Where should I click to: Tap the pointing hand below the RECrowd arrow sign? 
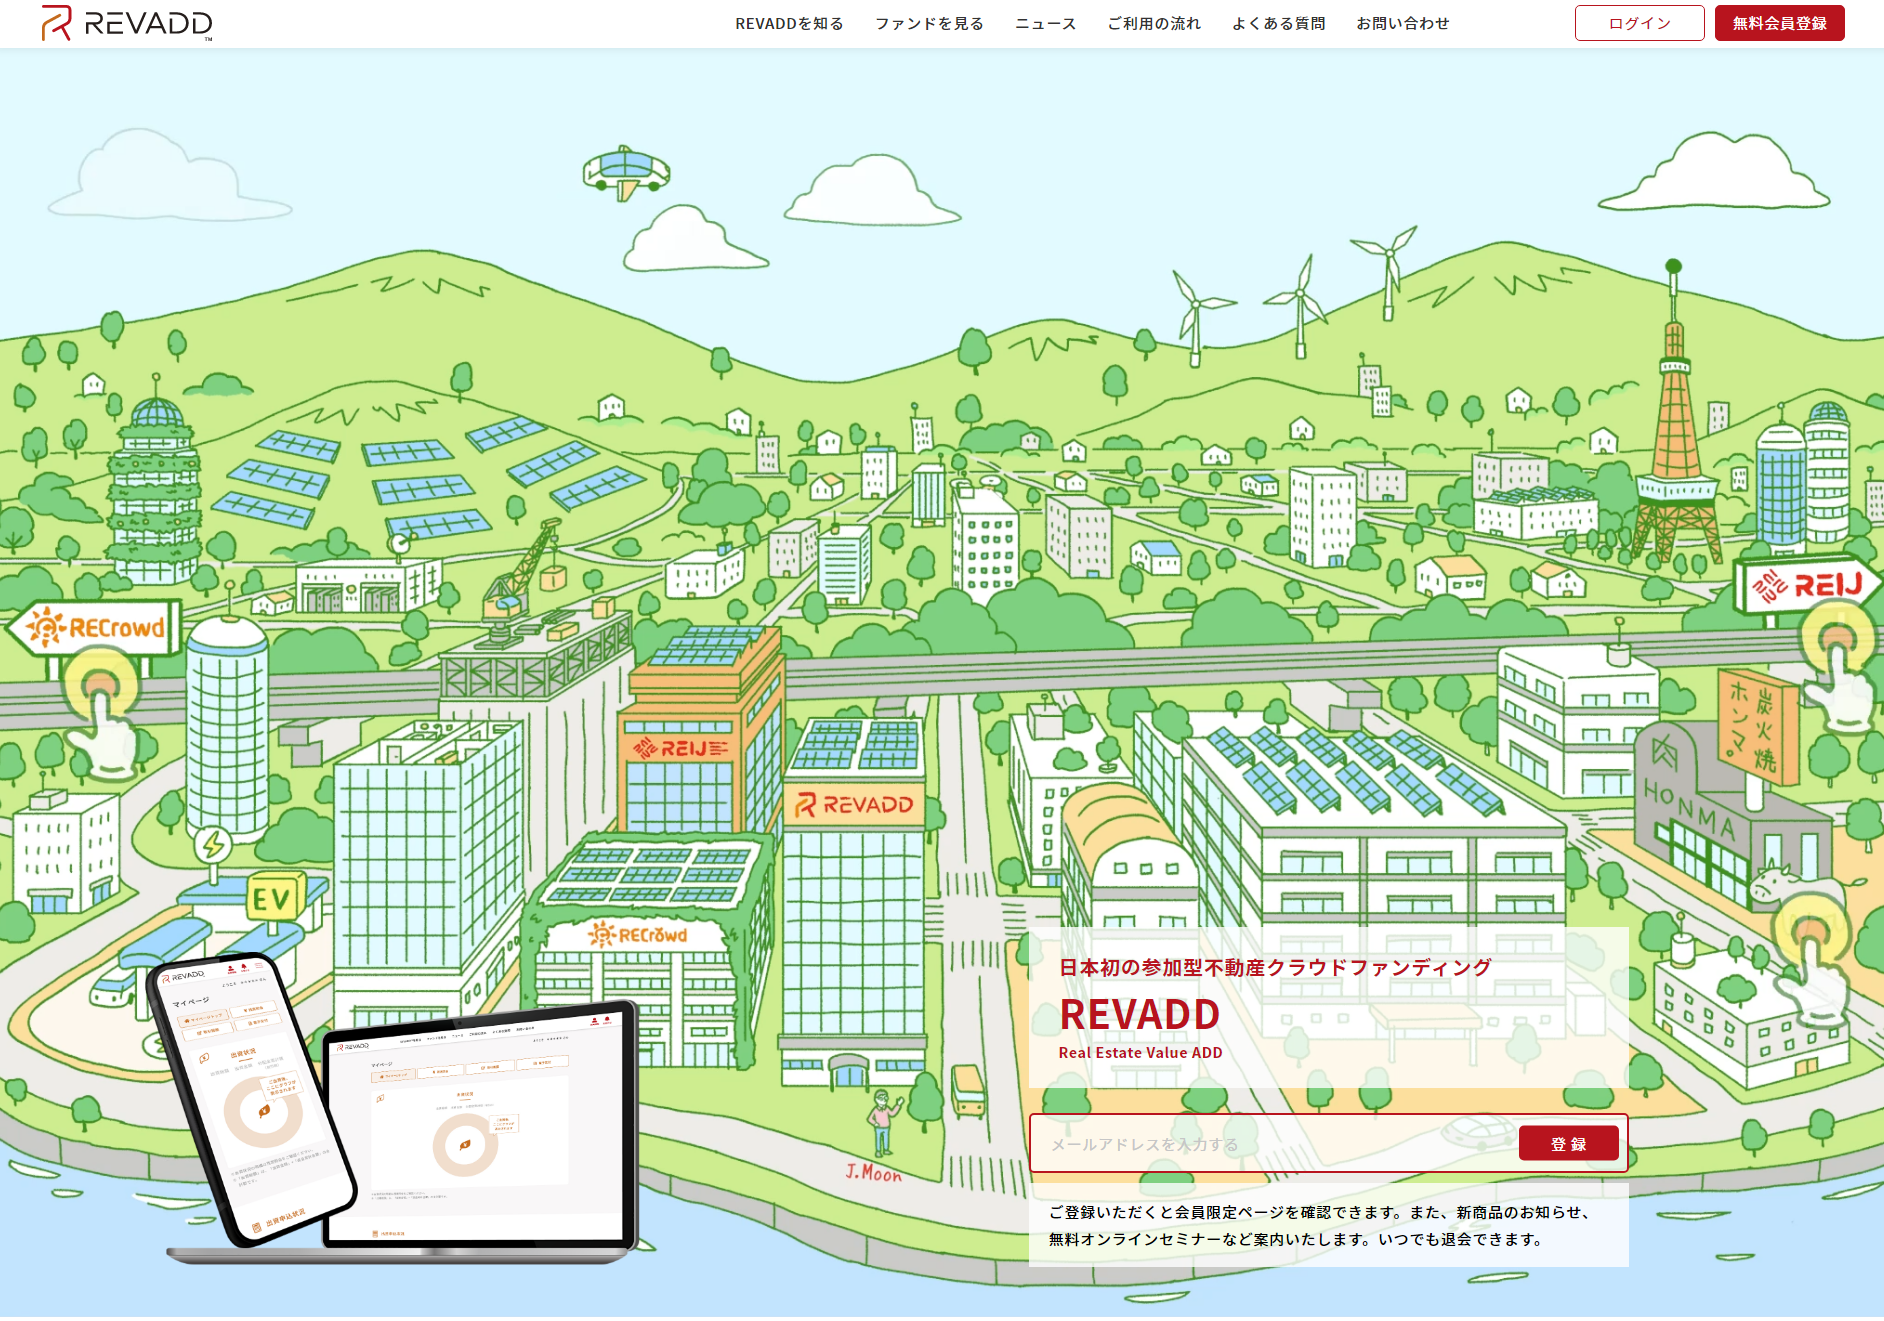[x=102, y=712]
